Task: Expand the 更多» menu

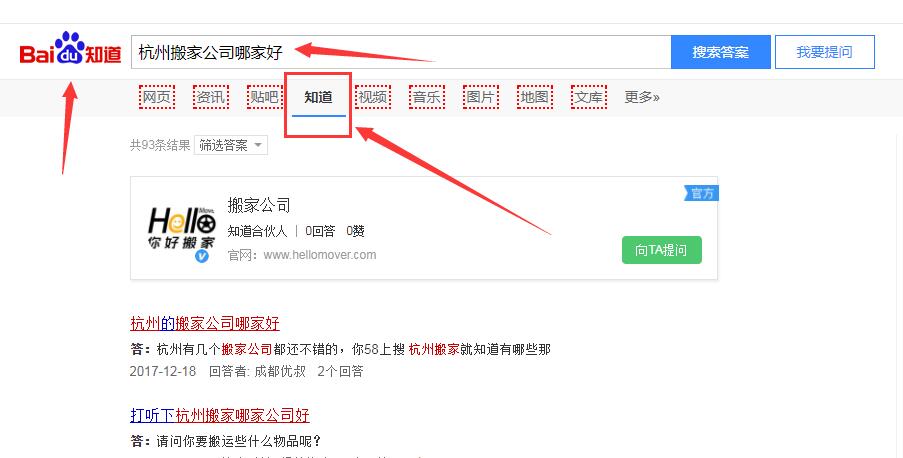Action: (x=642, y=97)
